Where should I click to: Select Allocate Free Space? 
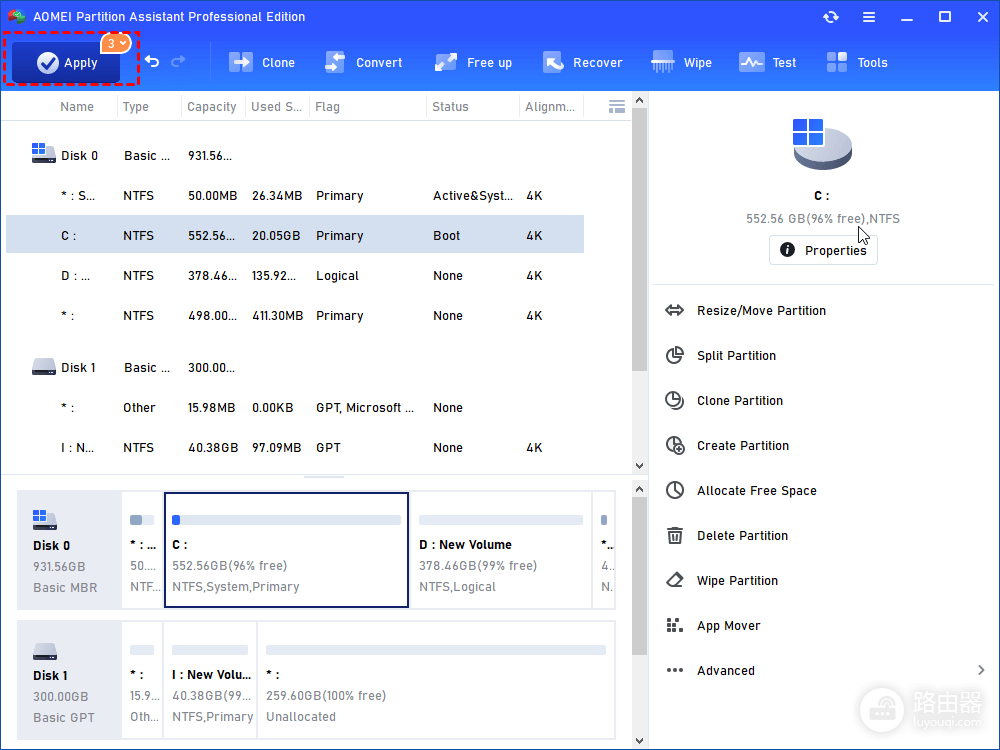[756, 490]
